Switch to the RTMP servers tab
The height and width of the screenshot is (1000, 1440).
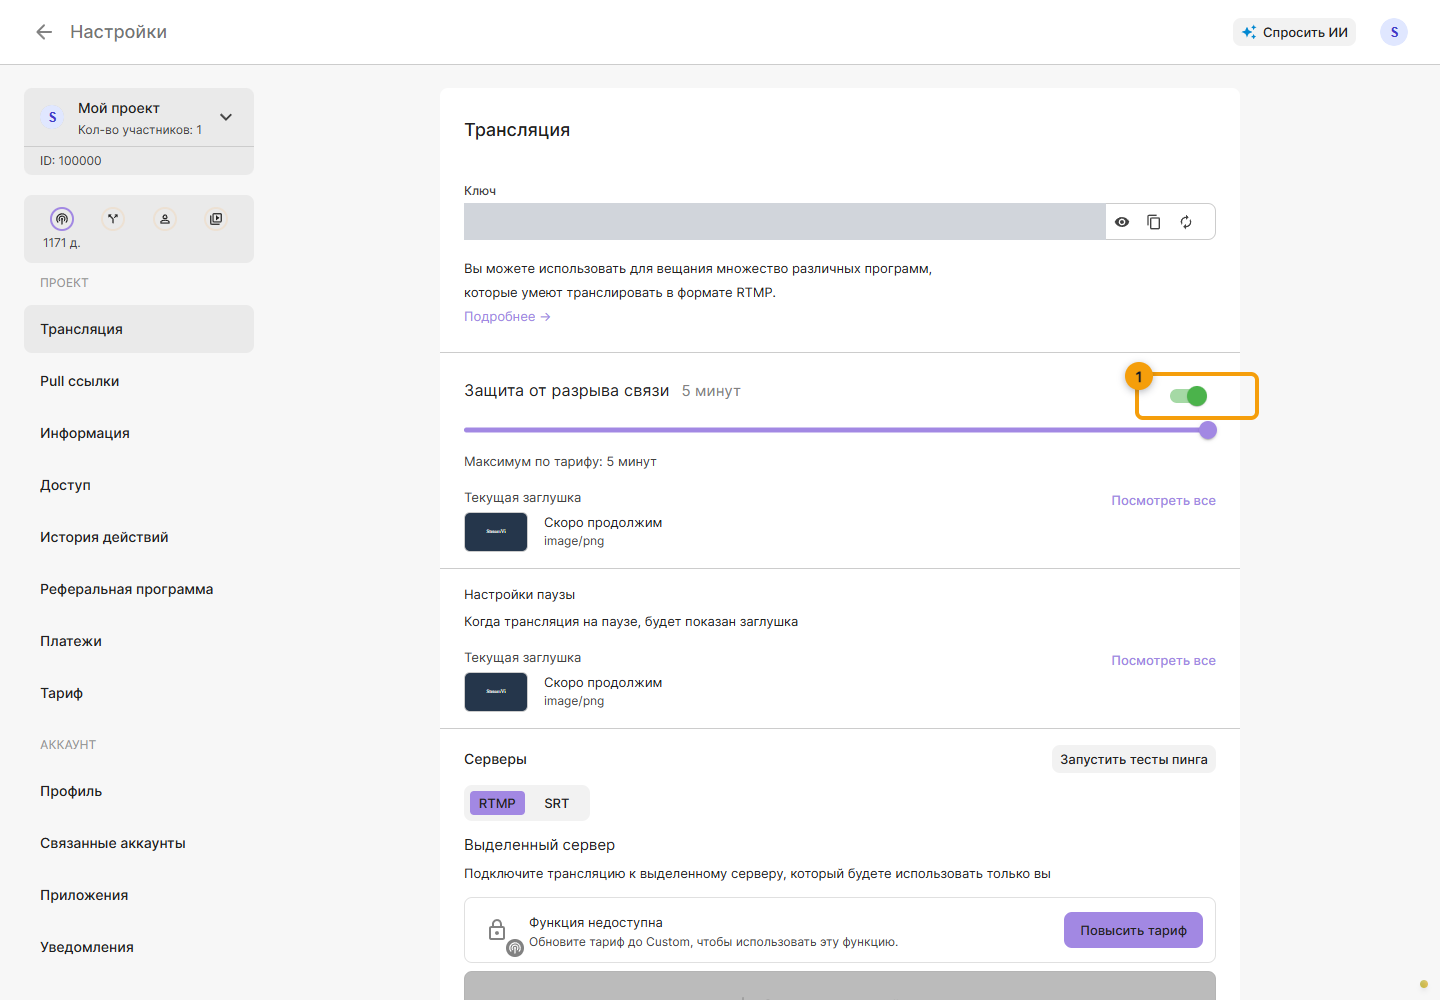[497, 803]
